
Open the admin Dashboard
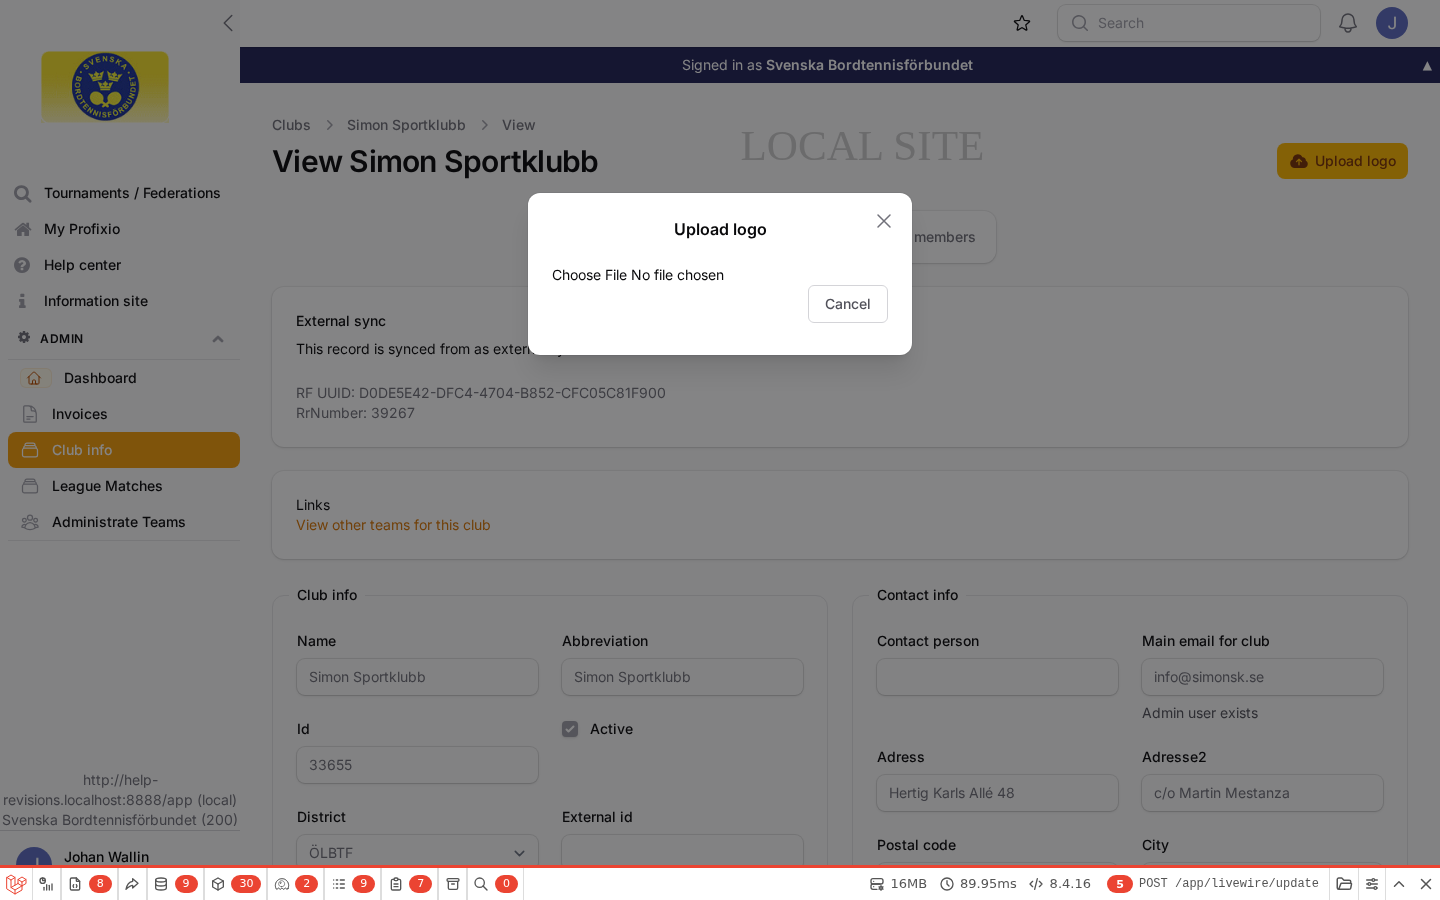(x=124, y=378)
